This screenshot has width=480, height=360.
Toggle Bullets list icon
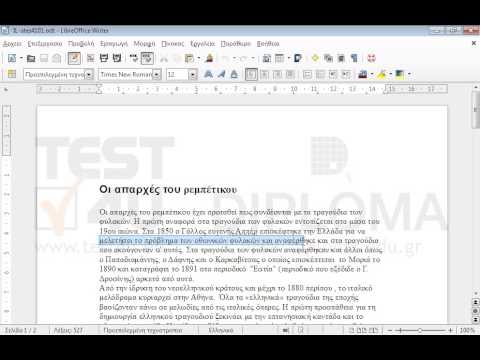tap(320, 74)
